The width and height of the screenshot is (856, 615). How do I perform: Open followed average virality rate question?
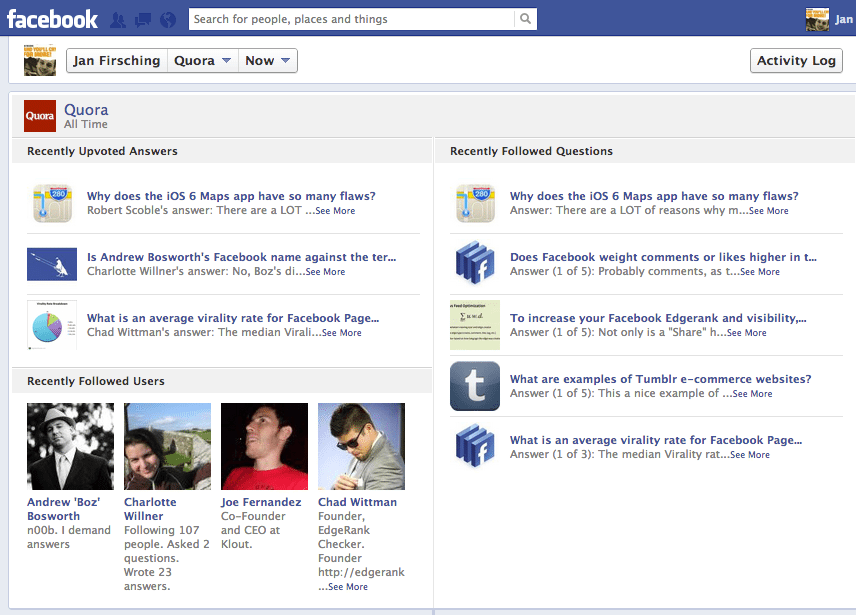click(x=656, y=440)
